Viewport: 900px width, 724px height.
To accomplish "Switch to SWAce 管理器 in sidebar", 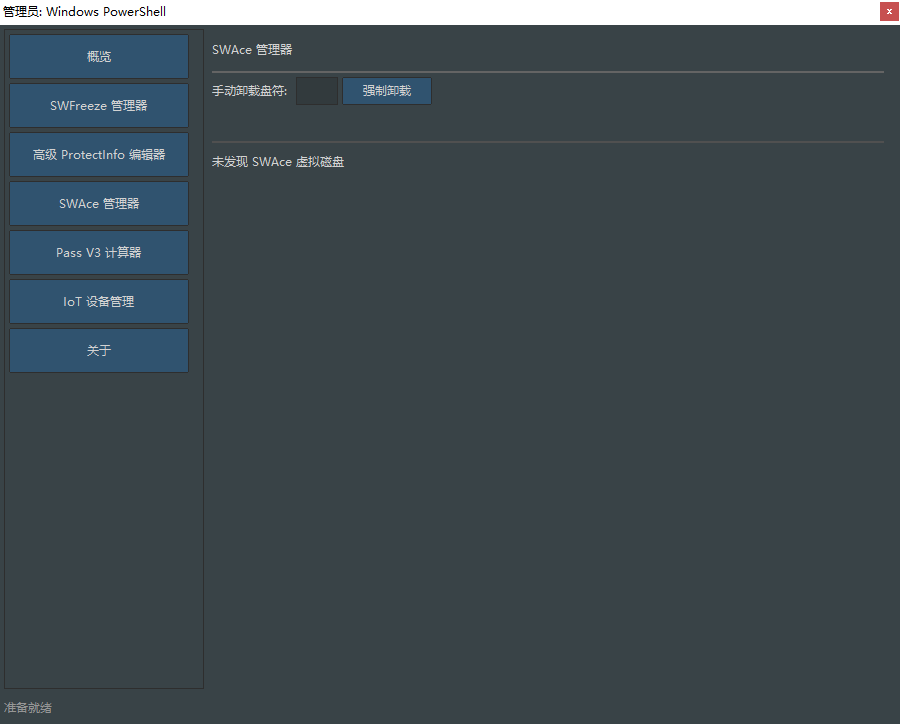I will pos(99,203).
